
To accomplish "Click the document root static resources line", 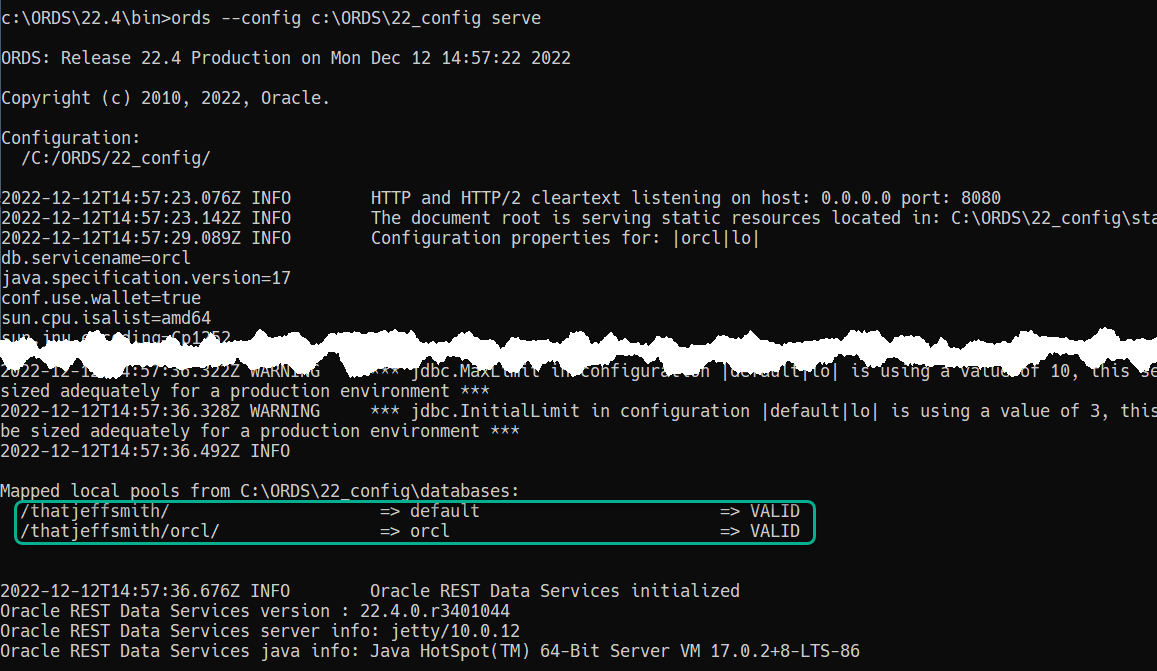I will [x=764, y=218].
